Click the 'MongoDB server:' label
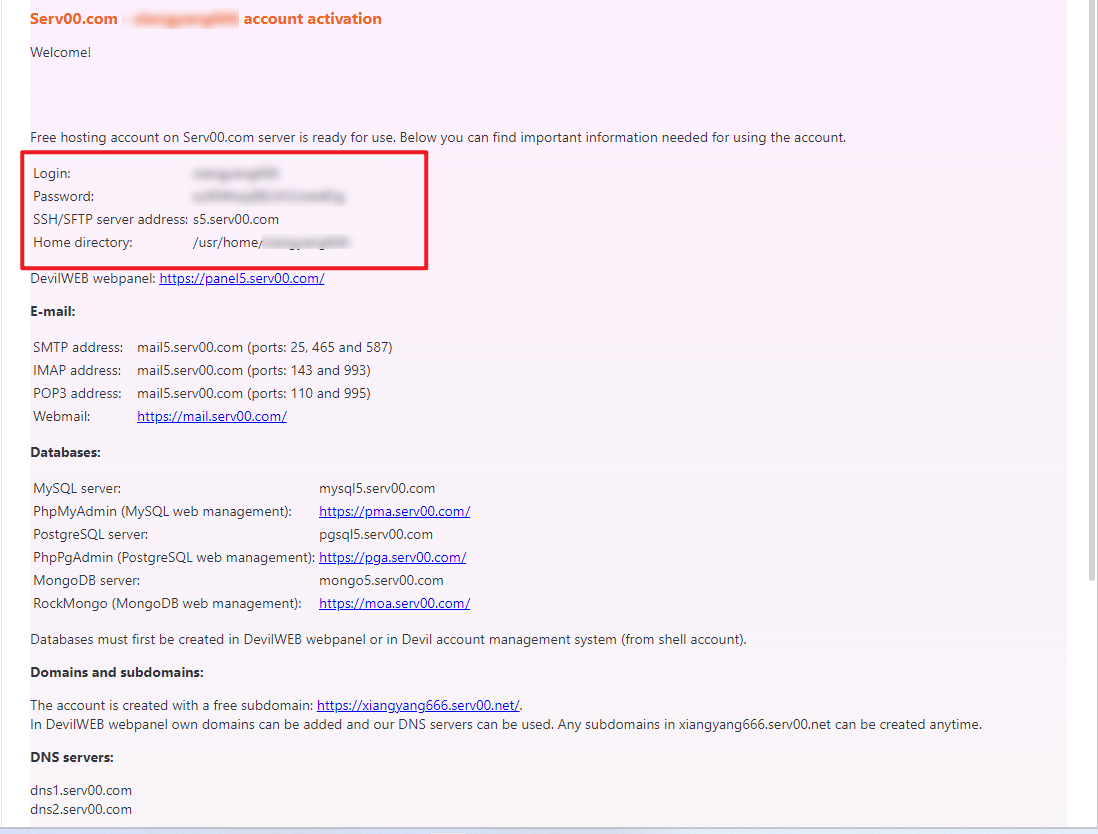The width and height of the screenshot is (1098, 834). (x=86, y=581)
